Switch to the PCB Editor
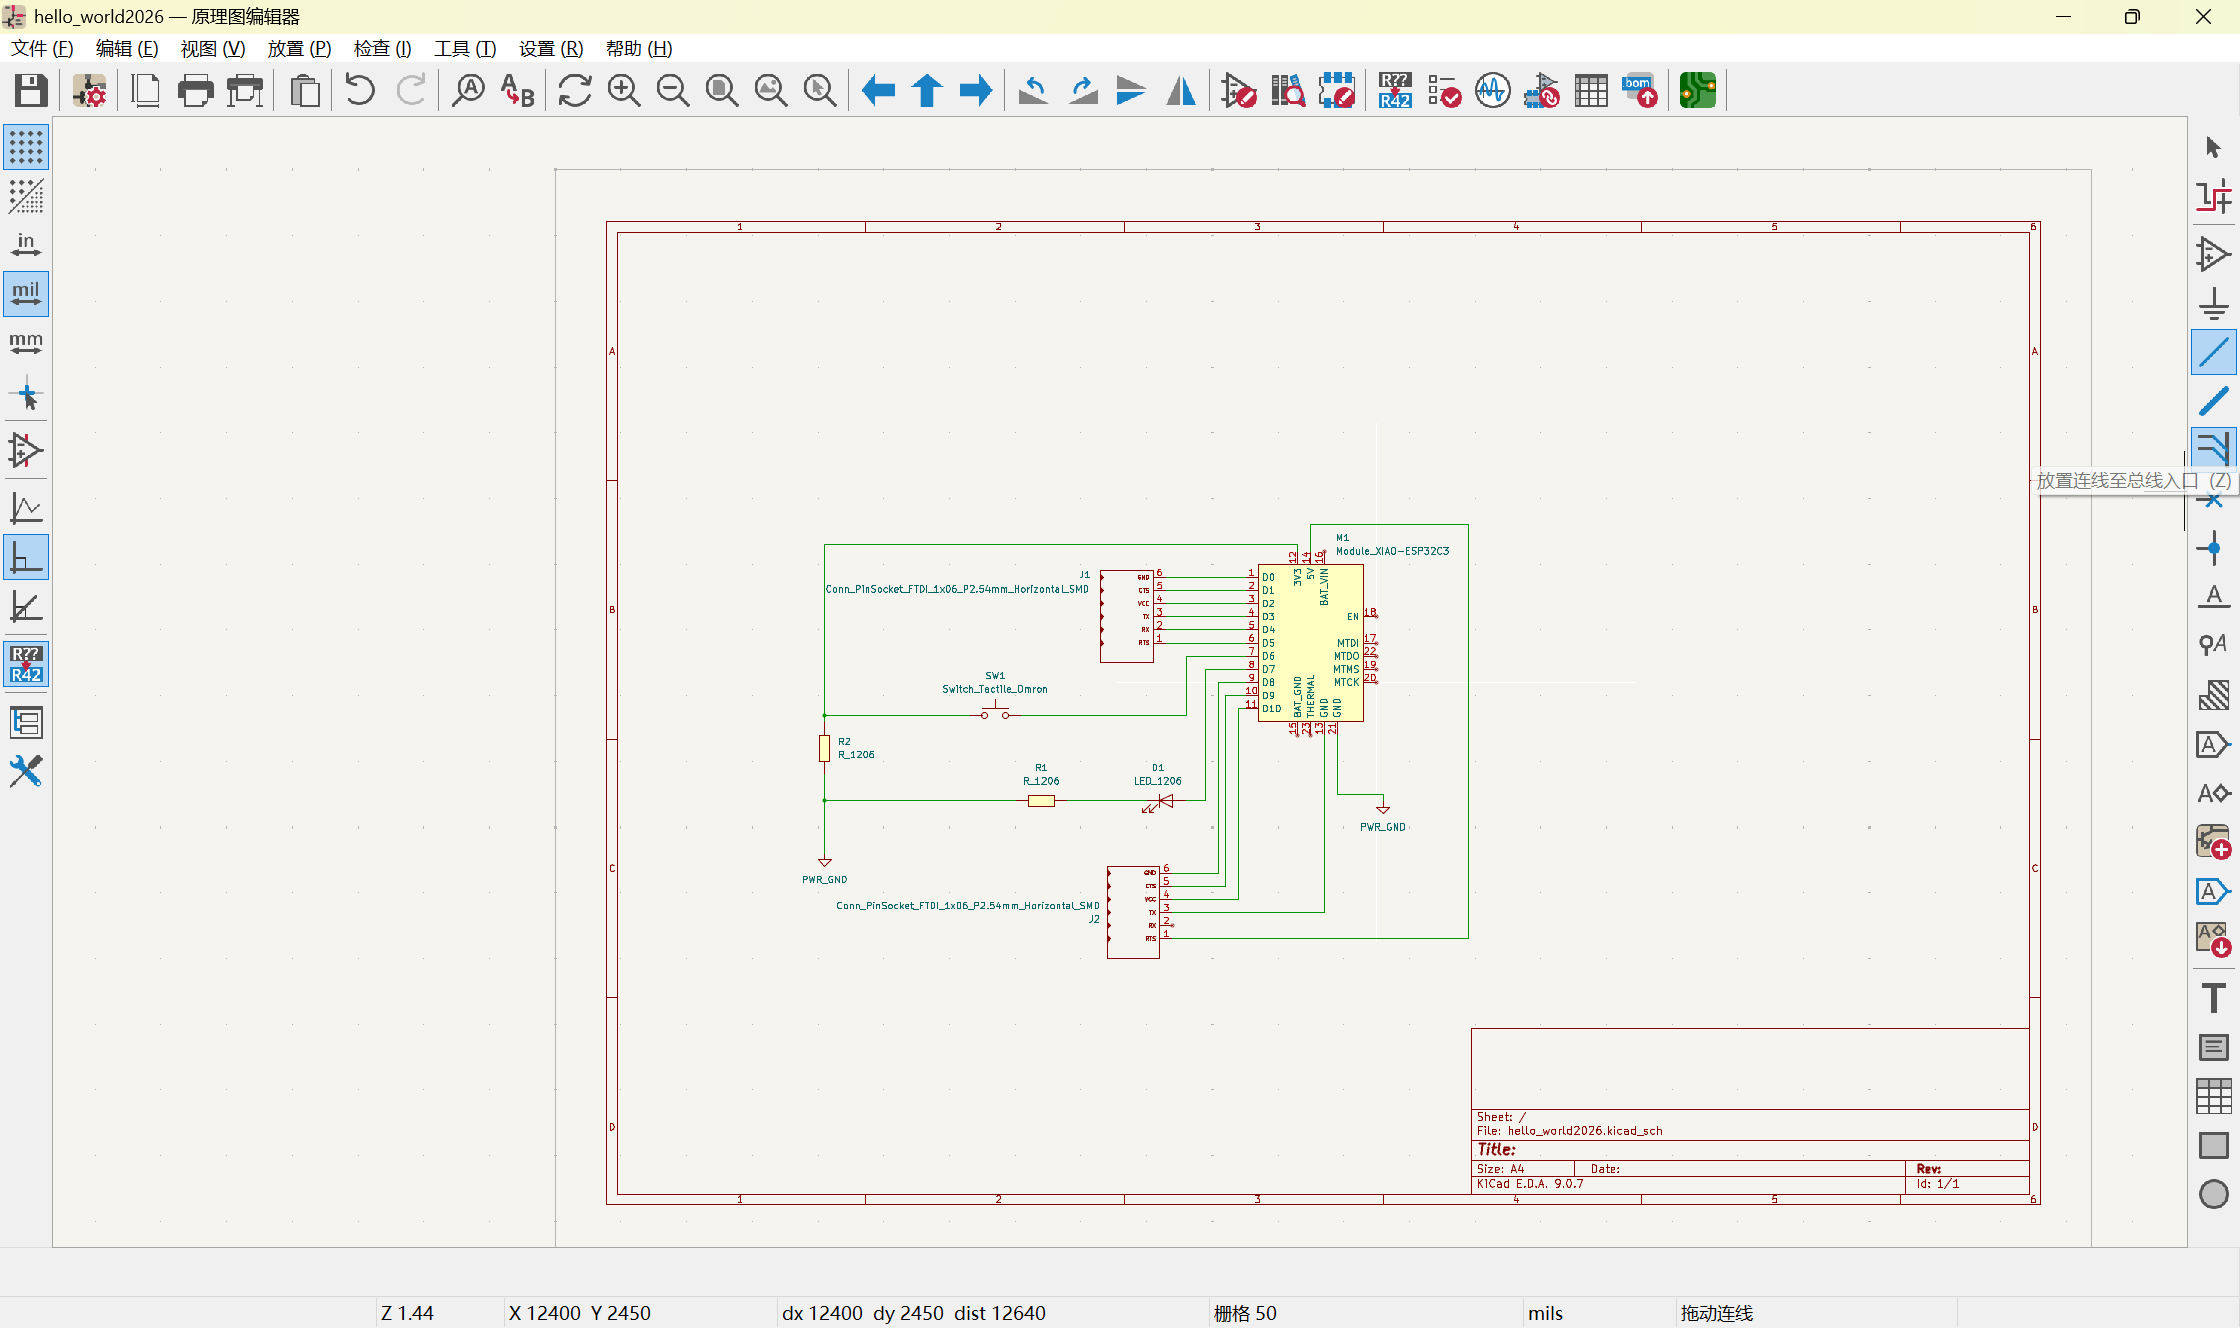 [x=1697, y=90]
